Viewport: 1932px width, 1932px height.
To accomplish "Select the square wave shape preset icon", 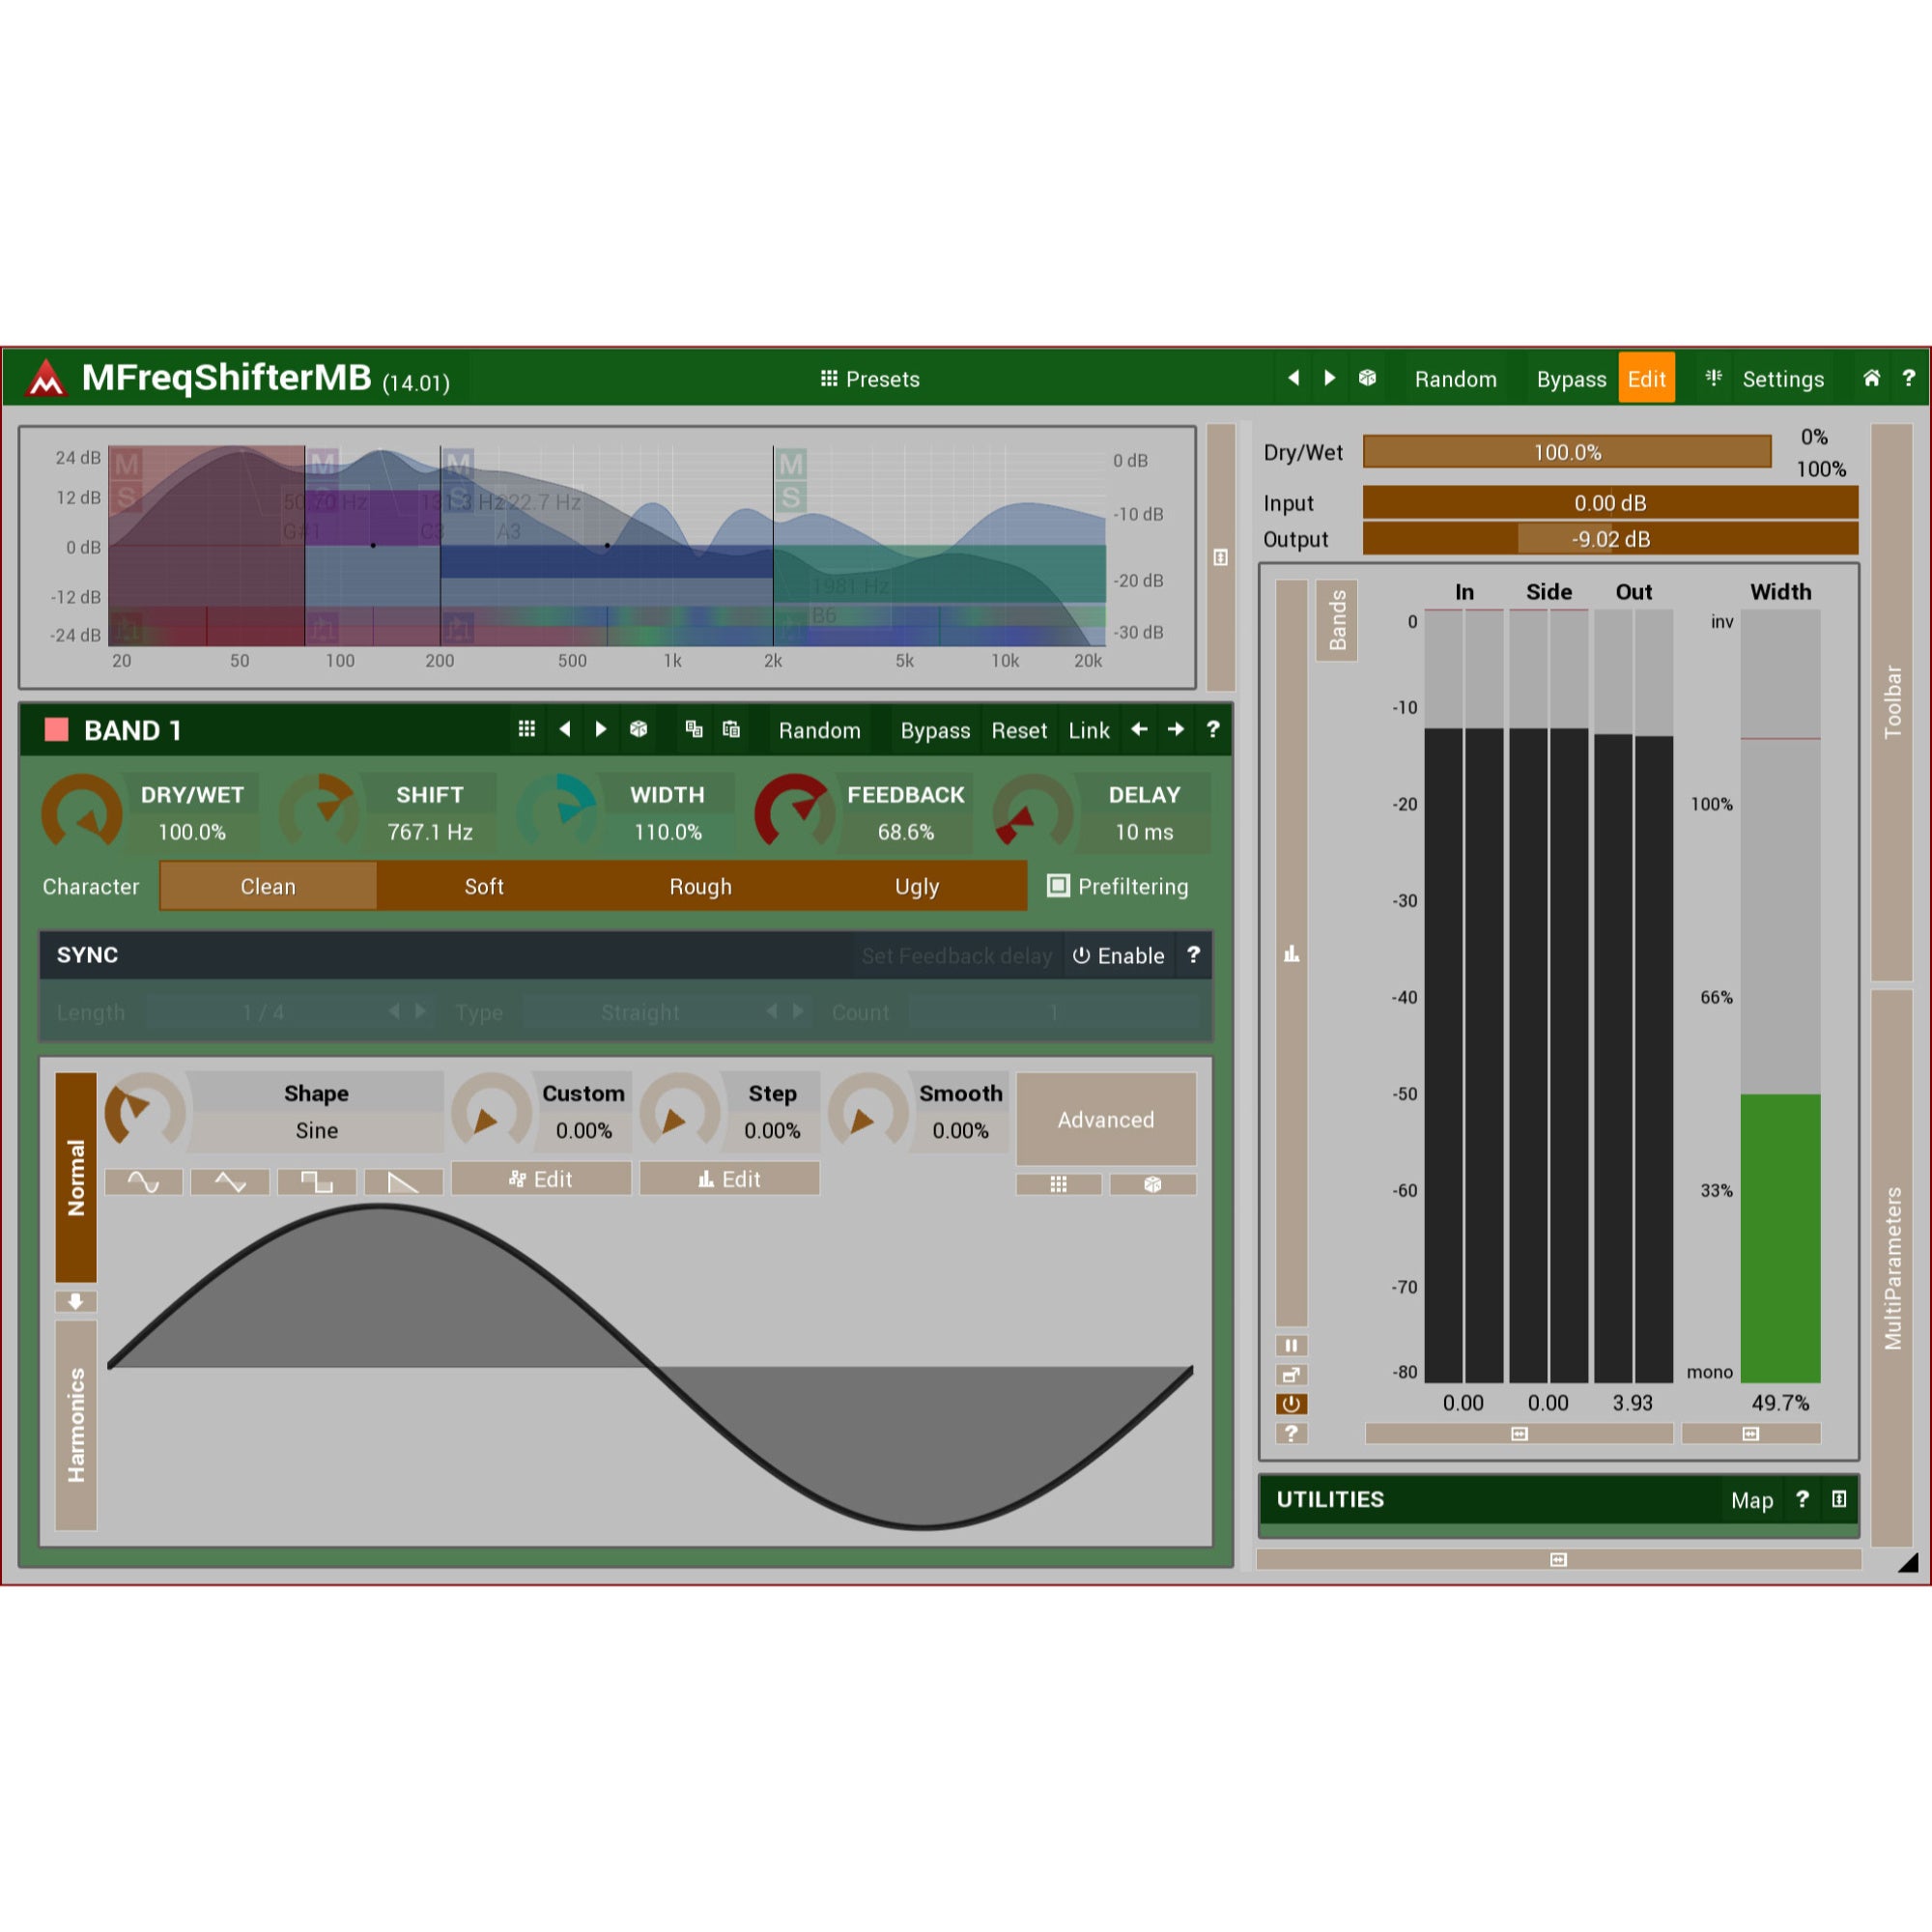I will click(x=317, y=1183).
